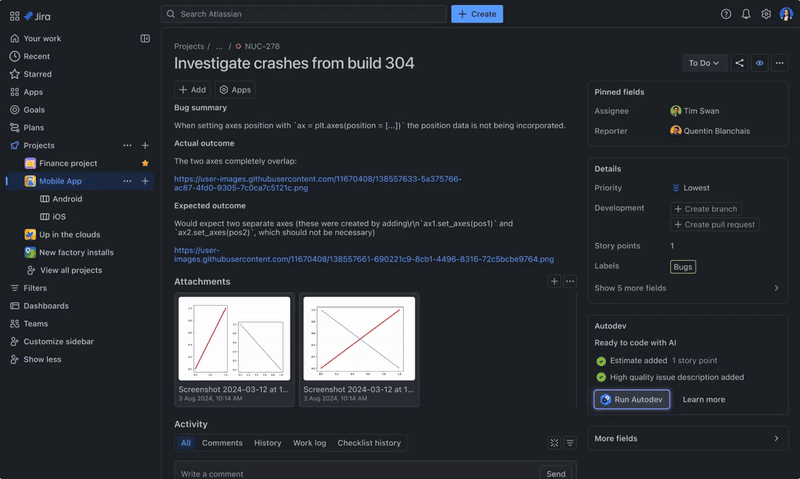Toggle the activity sort order icon
Viewport: 800px width, 479px height.
tap(570, 443)
